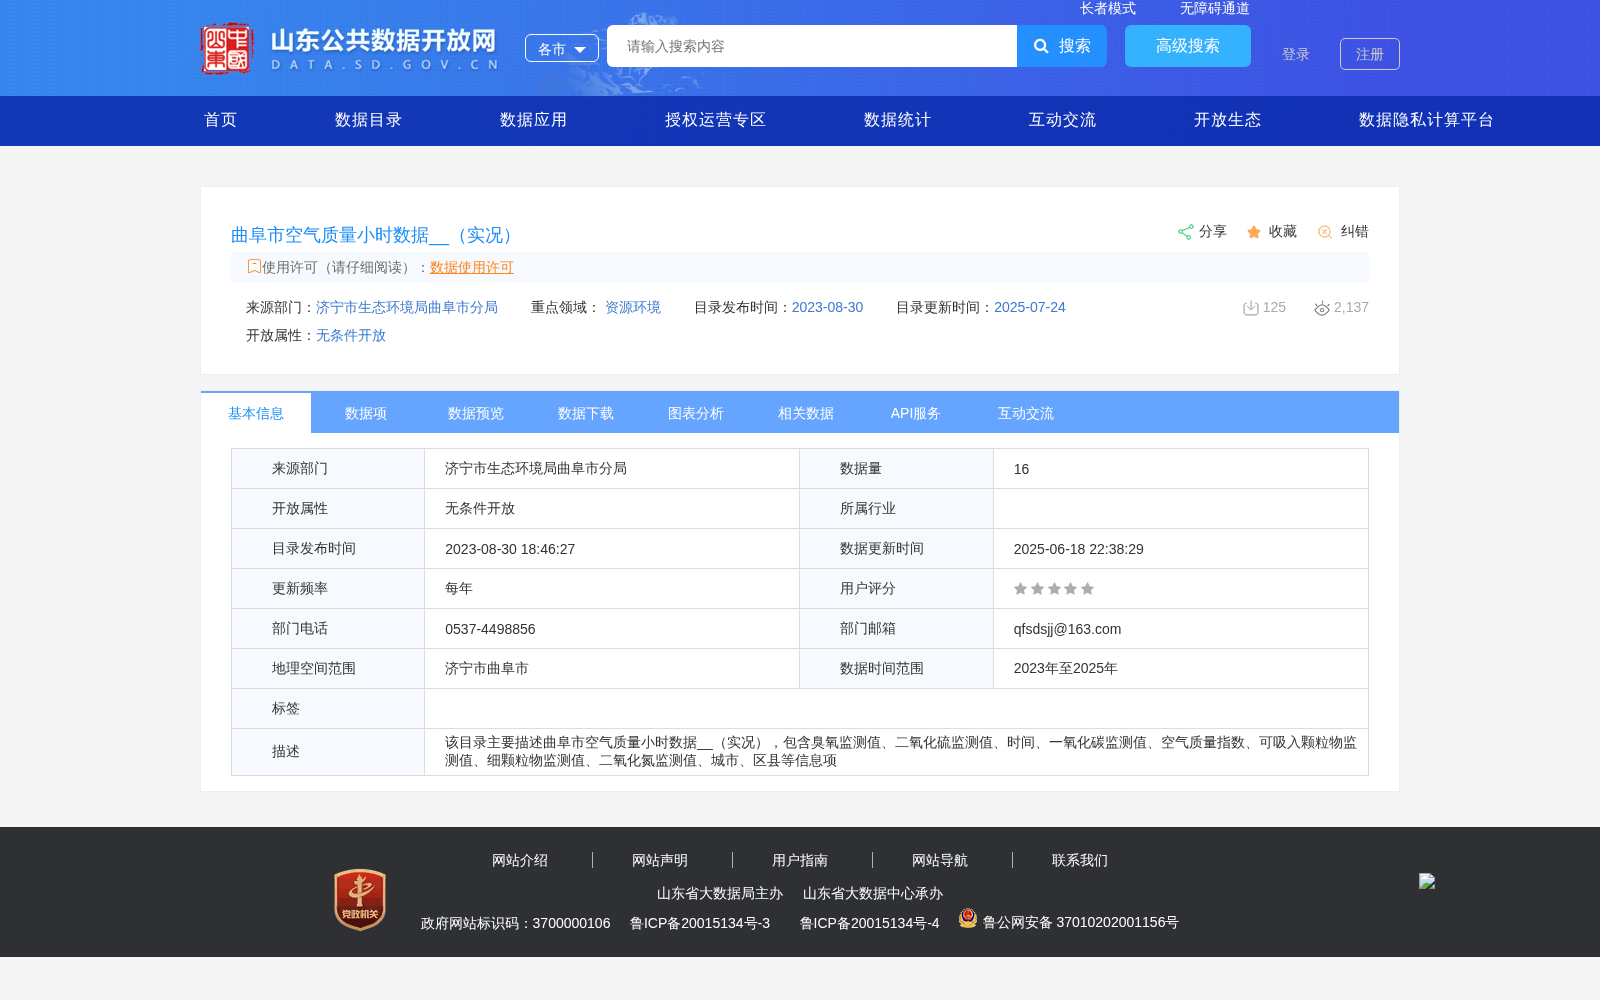Click the view count eye icon beside 2,137
Image resolution: width=1600 pixels, height=1000 pixels.
(x=1322, y=308)
